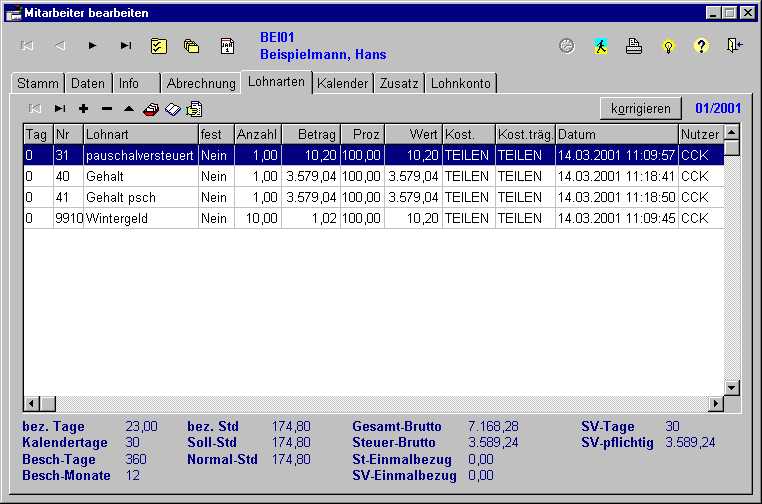The image size is (762, 504).
Task: Click the light bulb tip icon
Action: 667,46
